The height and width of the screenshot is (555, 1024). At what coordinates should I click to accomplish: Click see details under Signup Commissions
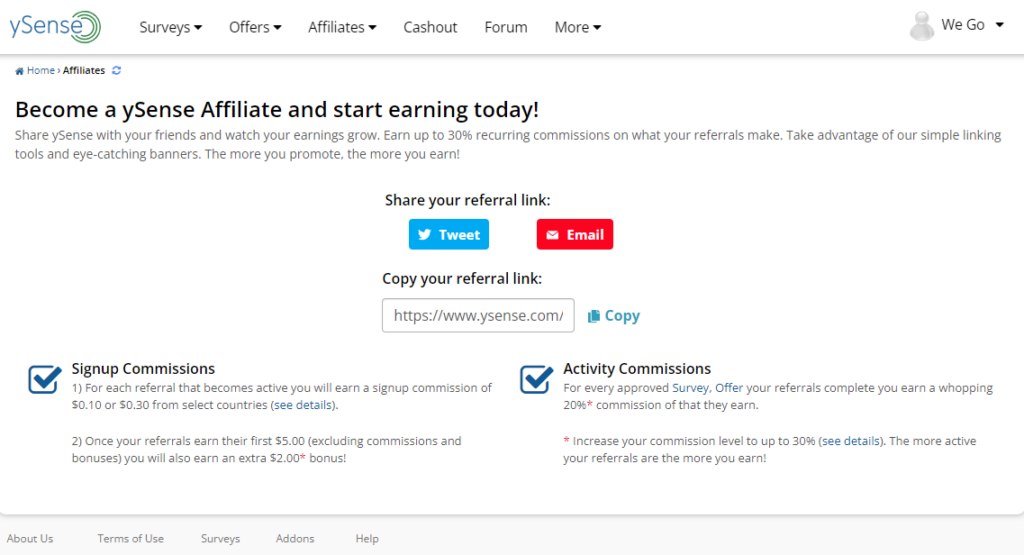click(x=302, y=405)
